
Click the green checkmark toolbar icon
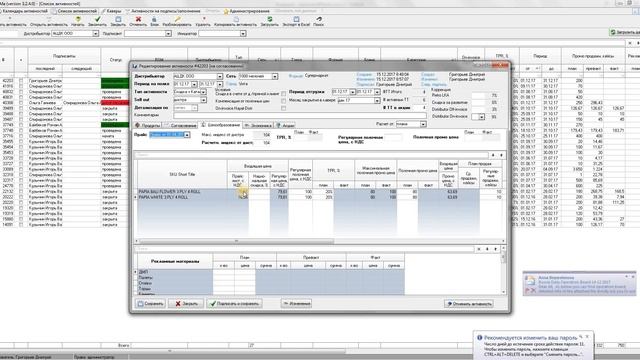[x=97, y=19]
